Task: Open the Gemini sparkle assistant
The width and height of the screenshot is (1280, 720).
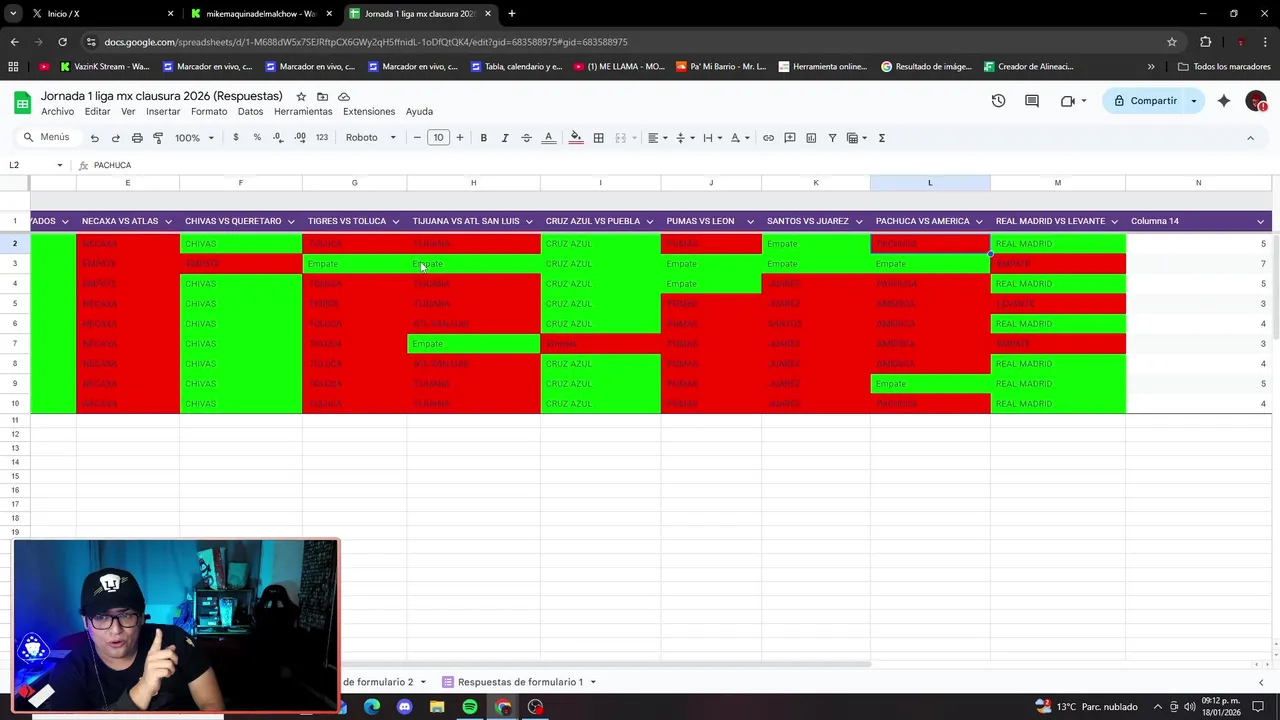Action: [1224, 101]
